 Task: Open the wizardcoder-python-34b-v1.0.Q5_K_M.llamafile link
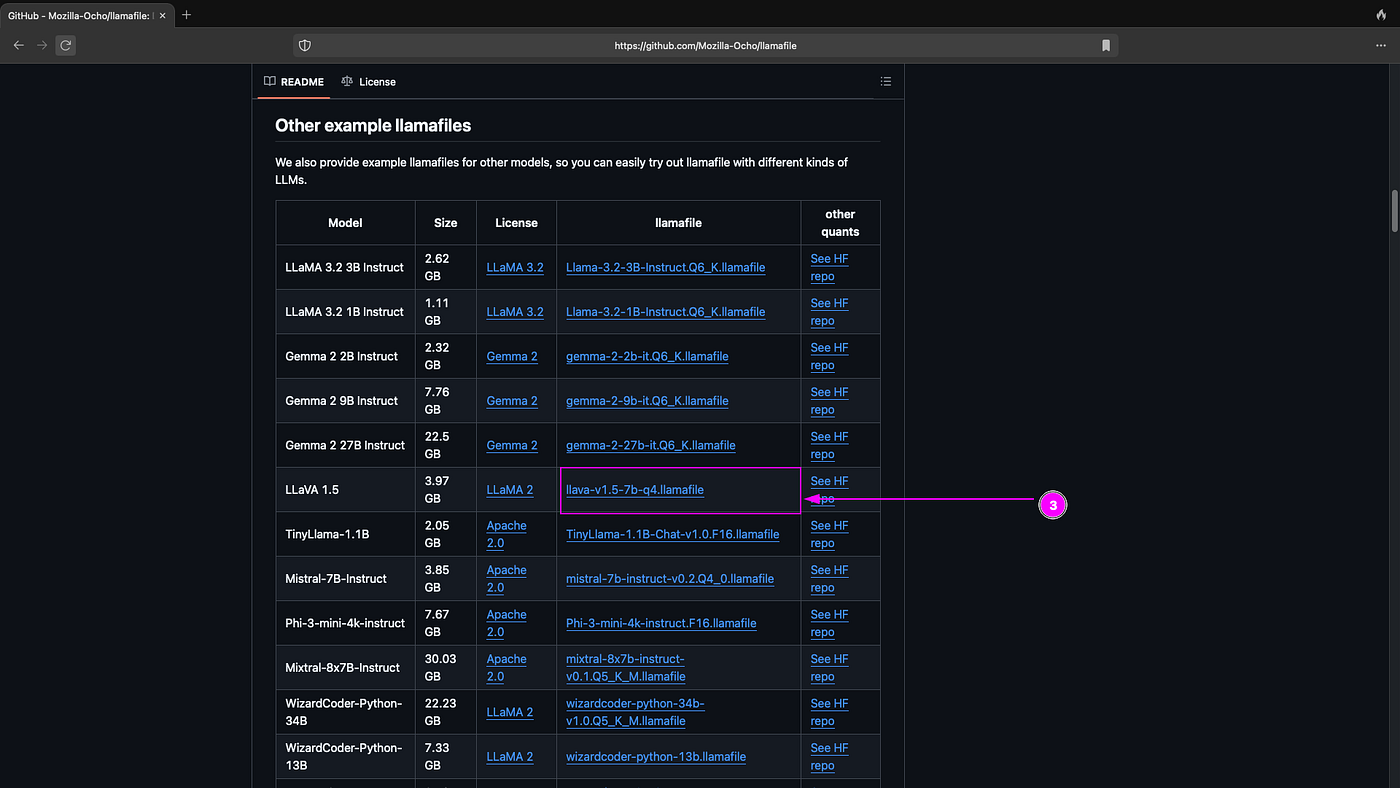click(636, 712)
